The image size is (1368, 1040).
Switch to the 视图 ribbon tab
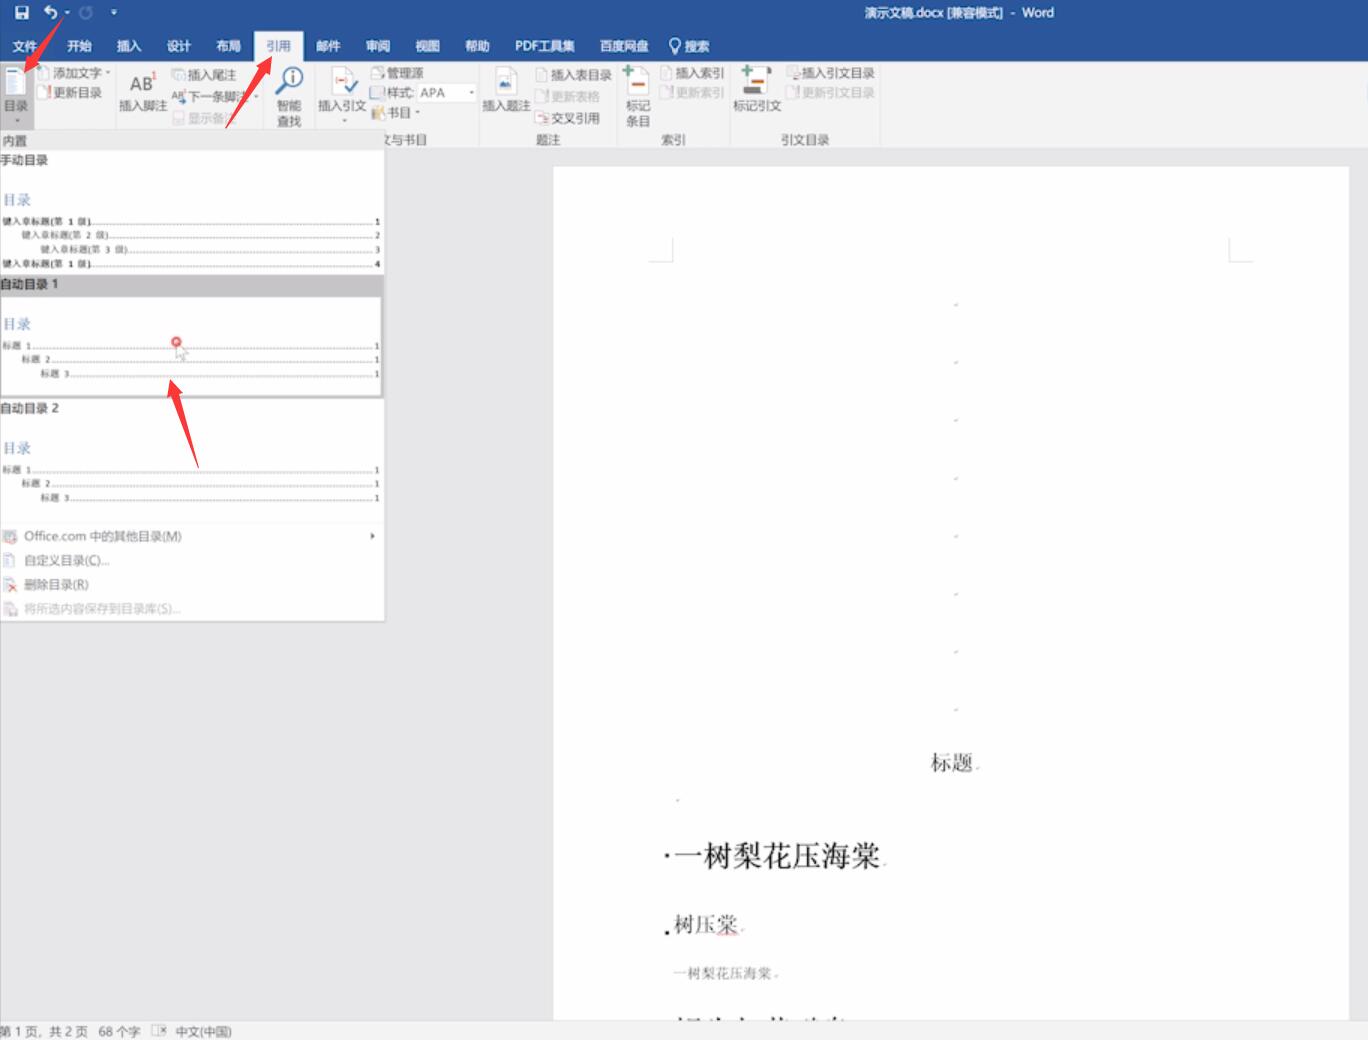(x=428, y=46)
